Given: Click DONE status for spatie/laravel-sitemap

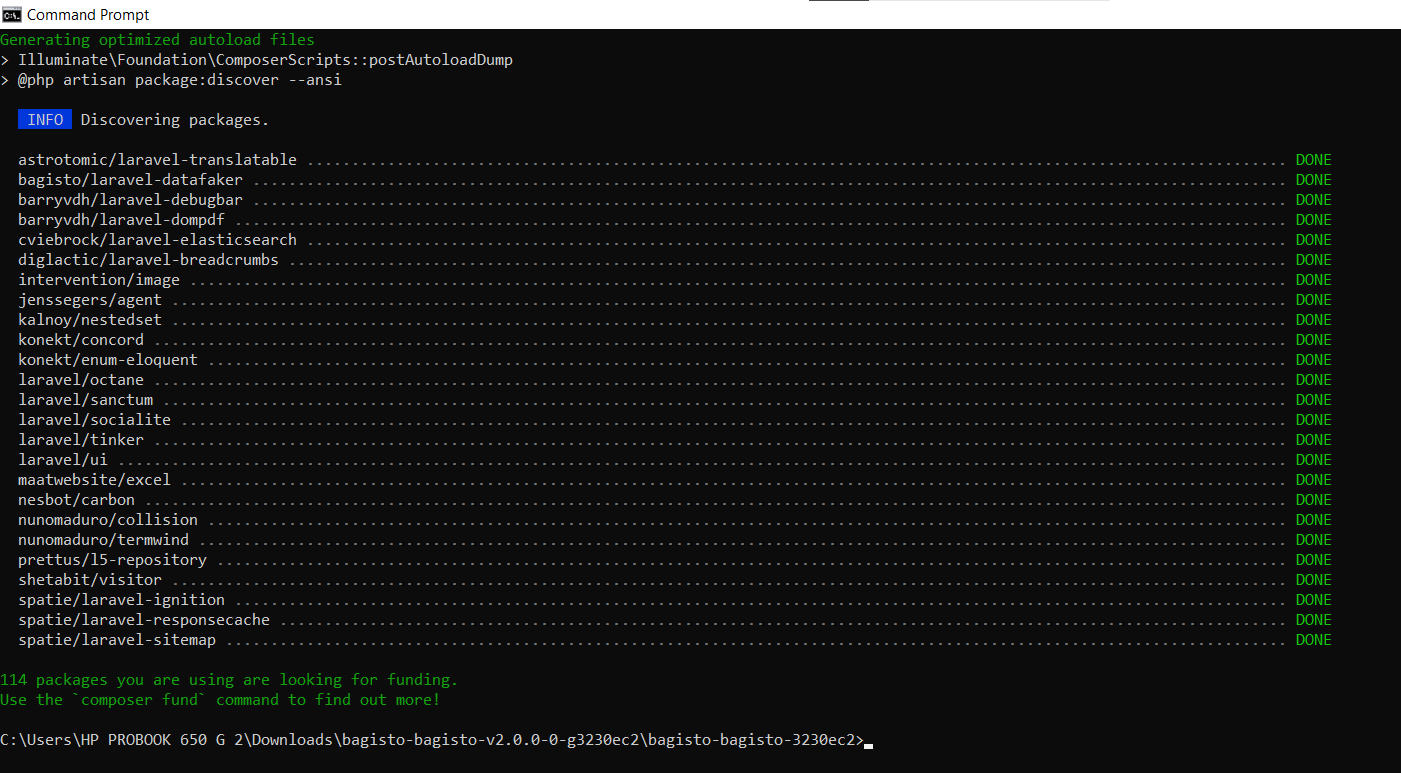Looking at the screenshot, I should pyautogui.click(x=1314, y=640).
